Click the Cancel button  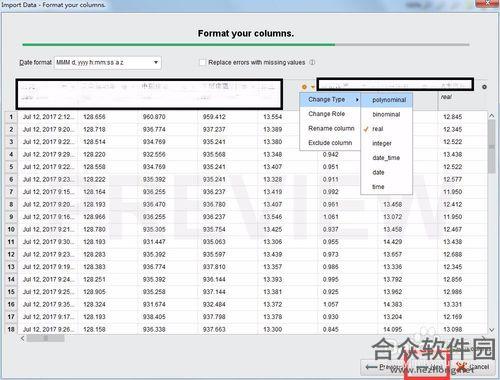(472, 367)
